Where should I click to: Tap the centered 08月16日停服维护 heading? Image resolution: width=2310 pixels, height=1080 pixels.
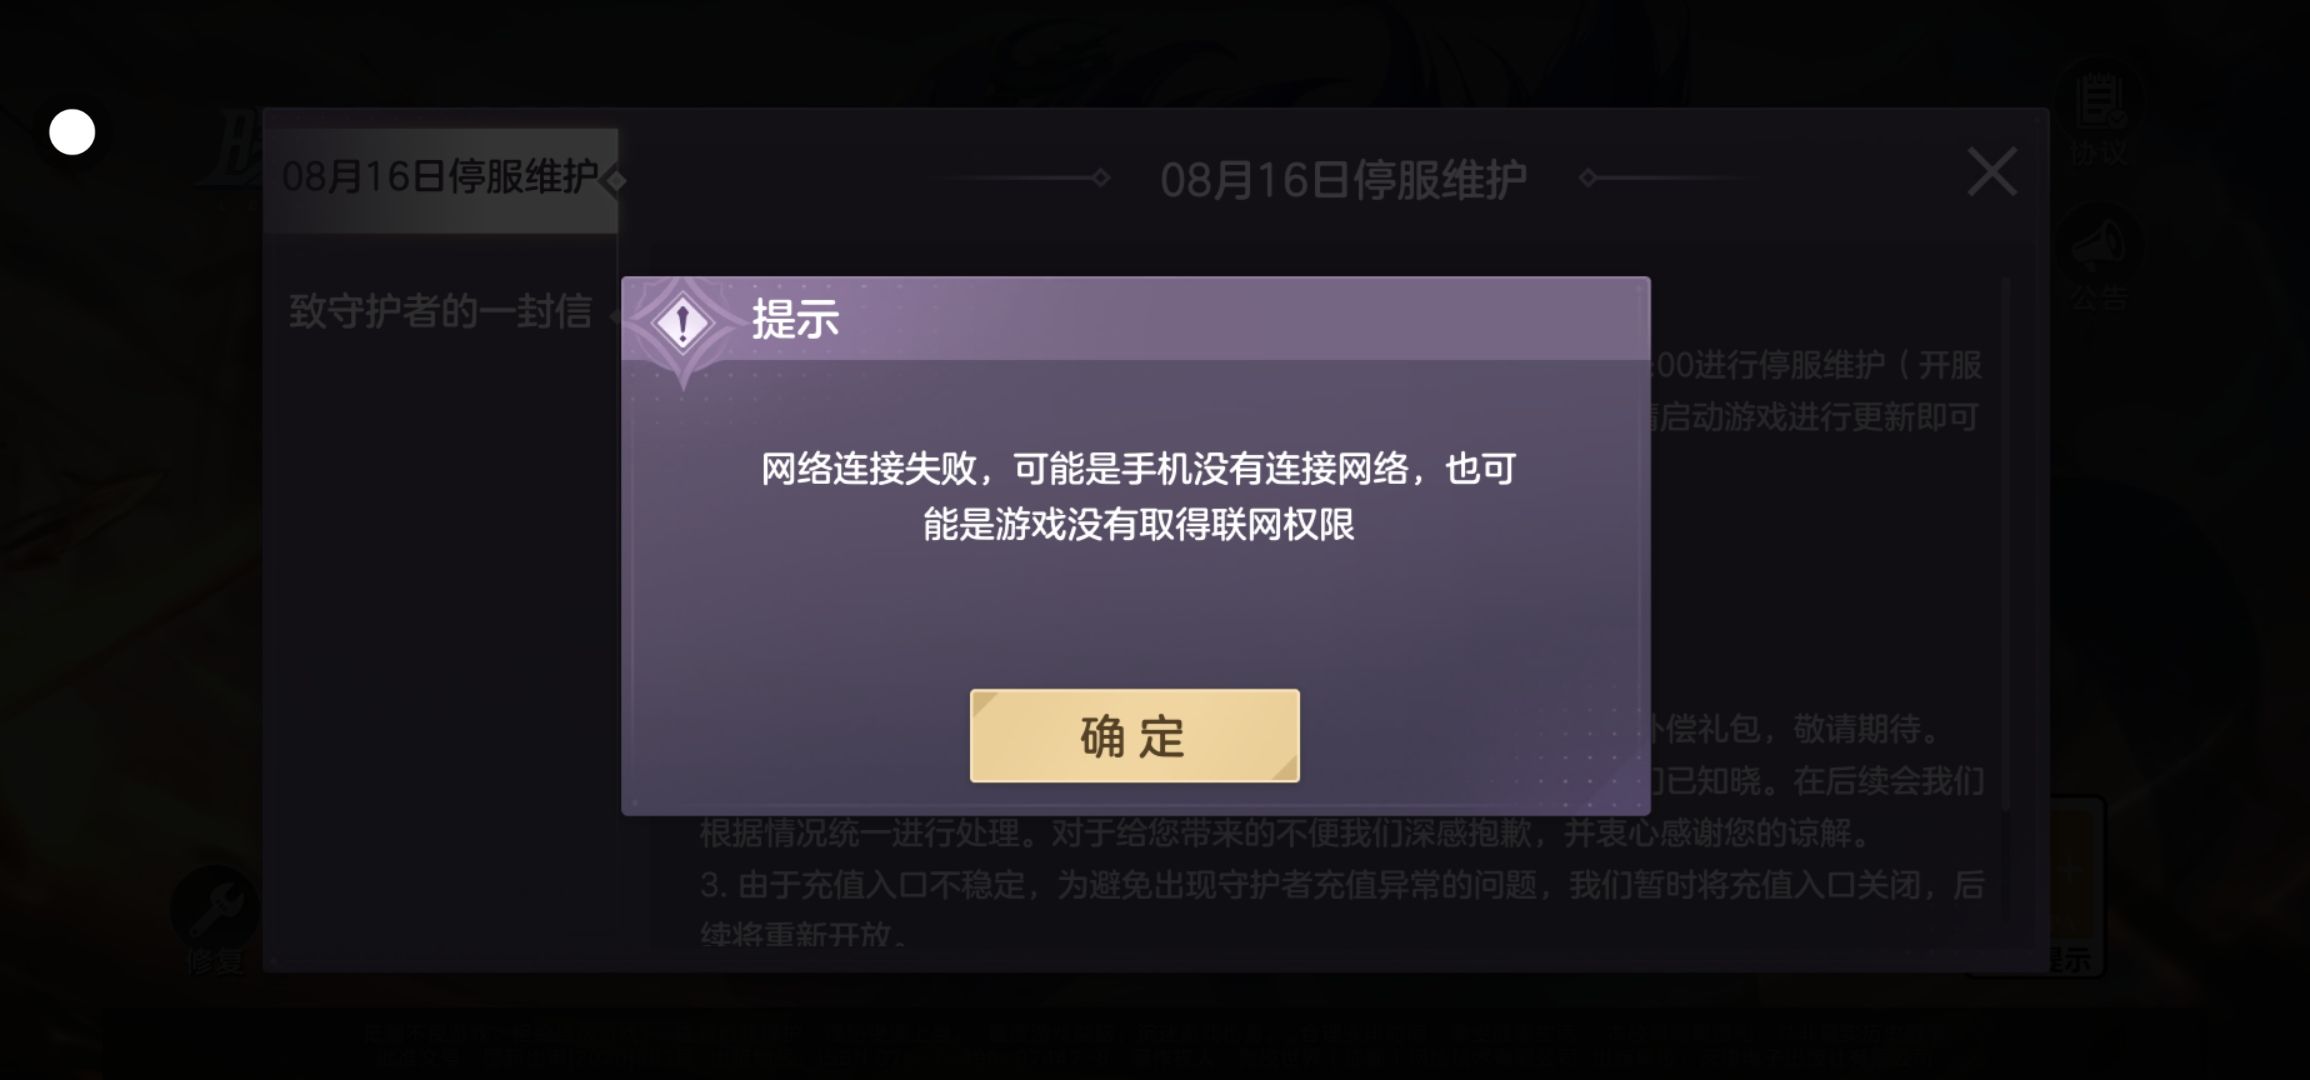pos(1343,180)
